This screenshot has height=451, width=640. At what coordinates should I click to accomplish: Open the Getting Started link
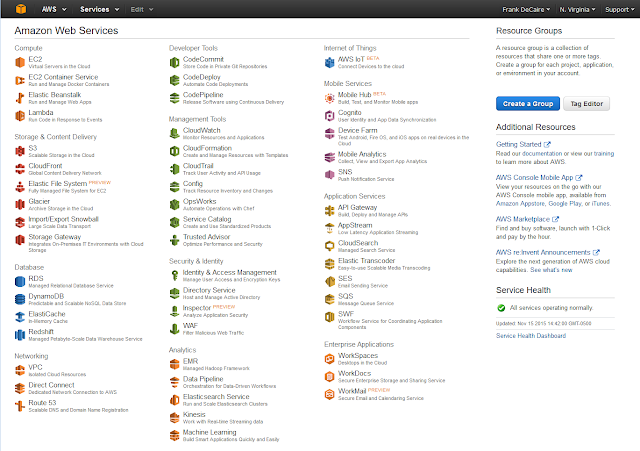point(523,144)
